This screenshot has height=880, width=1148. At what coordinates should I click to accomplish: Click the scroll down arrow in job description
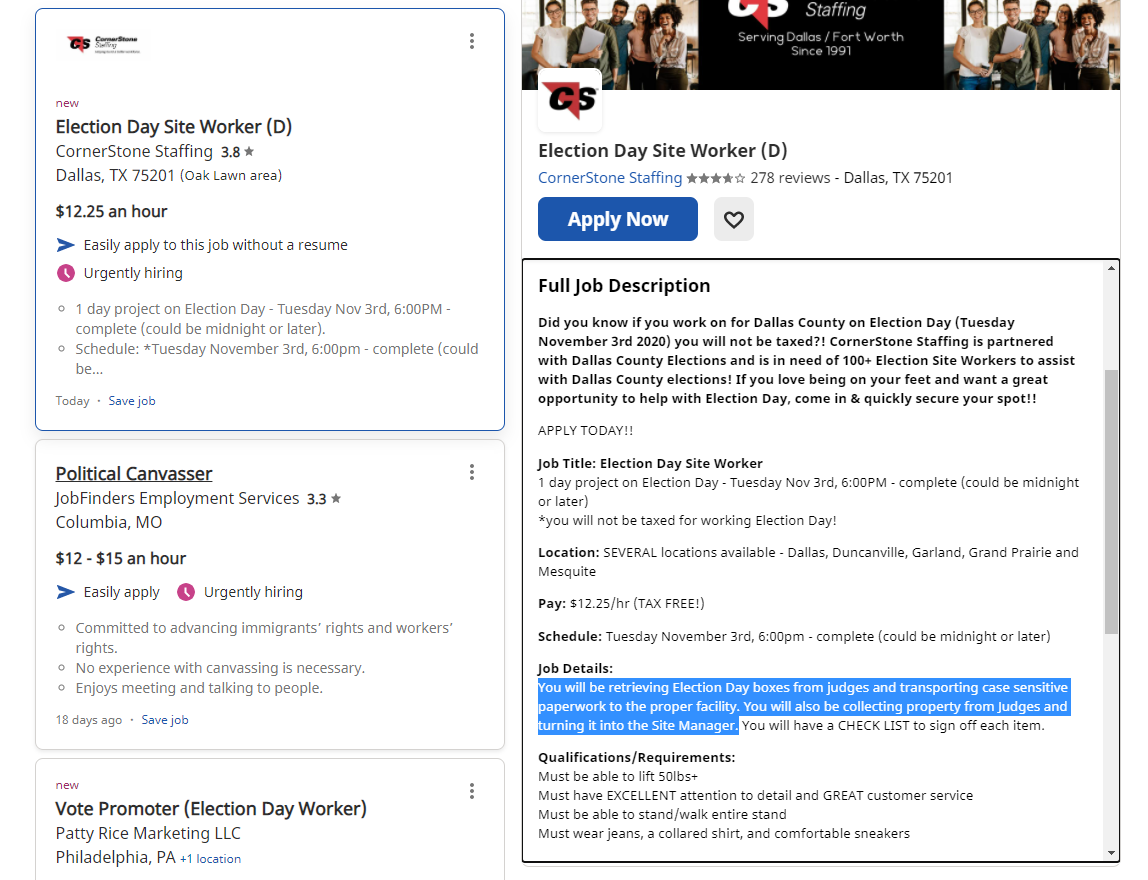tap(1111, 853)
